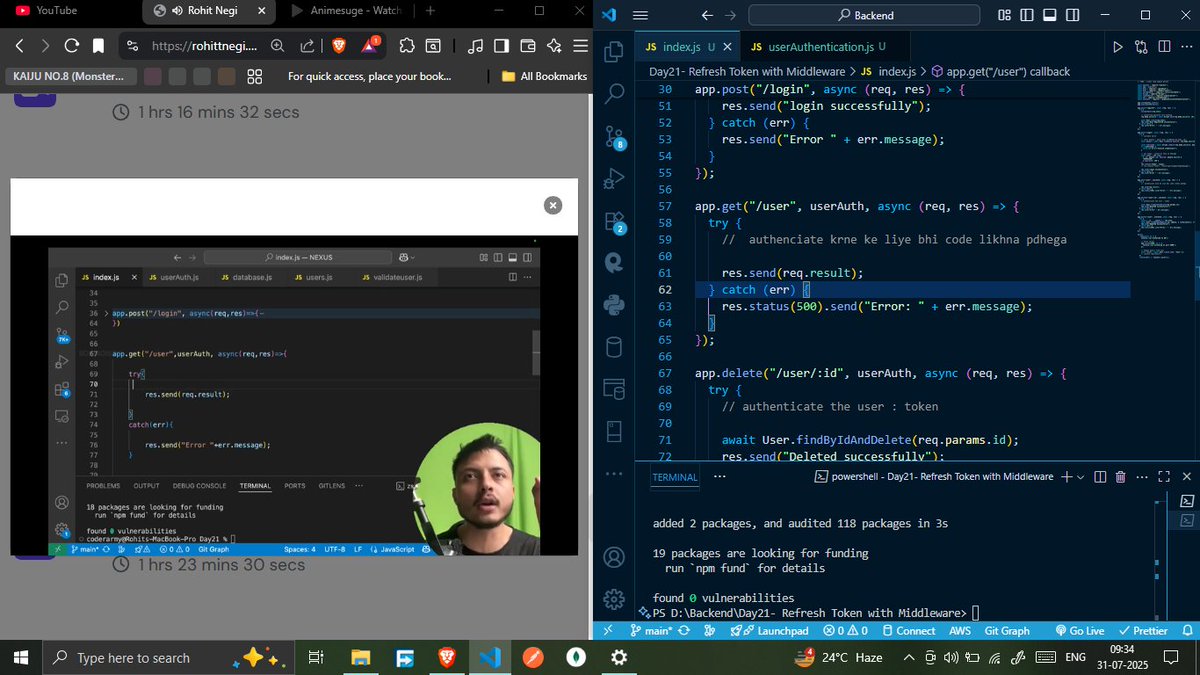The image size is (1200, 675).
Task: Click Prettier in VS Code status bar
Action: click(1143, 631)
